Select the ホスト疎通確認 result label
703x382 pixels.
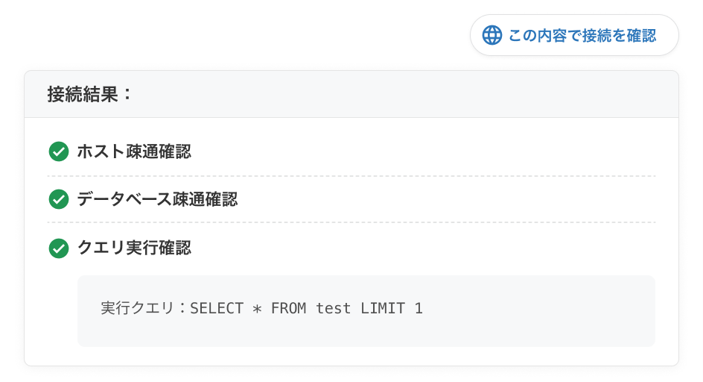[134, 152]
